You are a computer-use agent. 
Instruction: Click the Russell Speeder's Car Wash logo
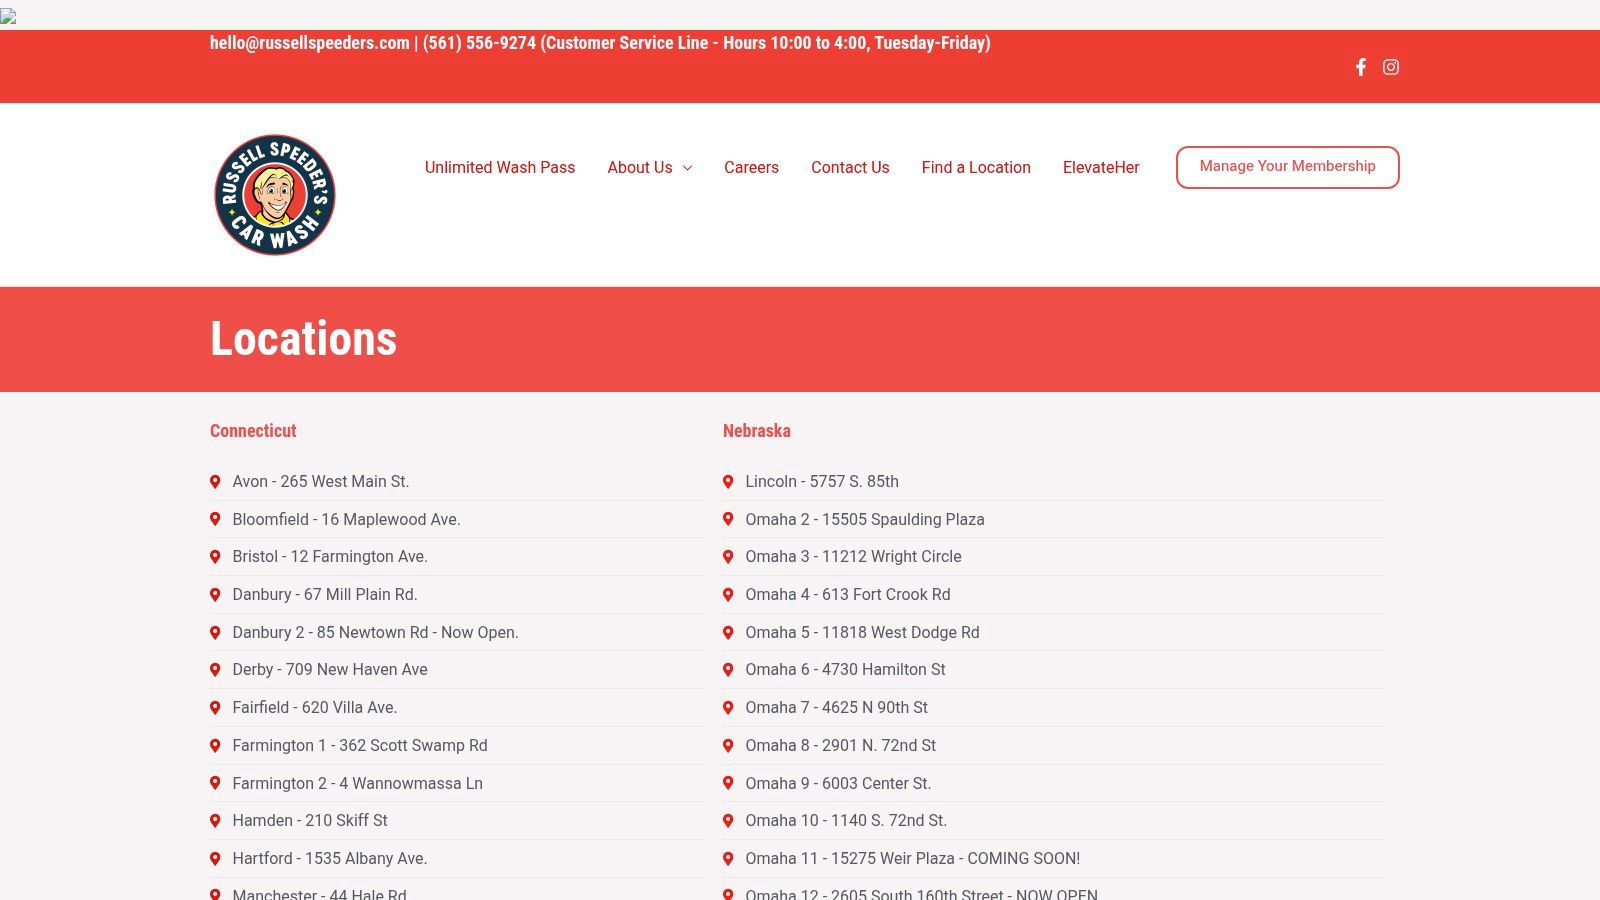[x=275, y=195]
